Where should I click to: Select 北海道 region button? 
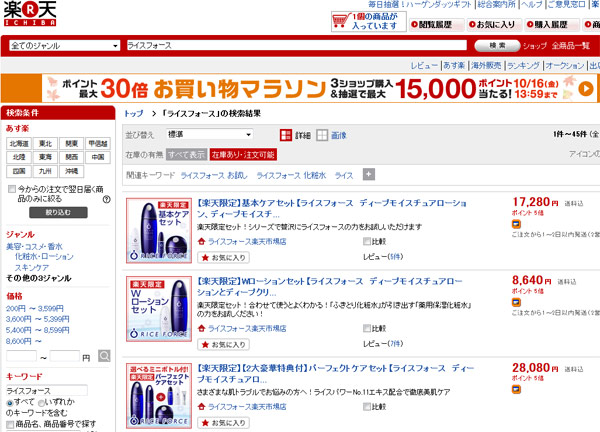(19, 143)
